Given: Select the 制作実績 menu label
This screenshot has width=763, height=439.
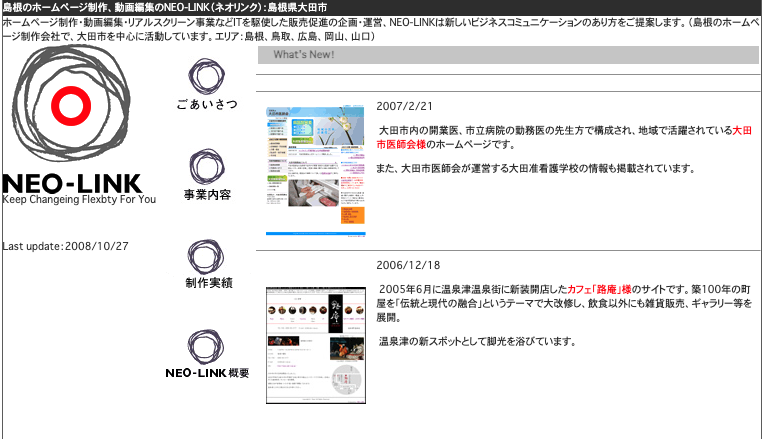Looking at the screenshot, I should tap(209, 283).
